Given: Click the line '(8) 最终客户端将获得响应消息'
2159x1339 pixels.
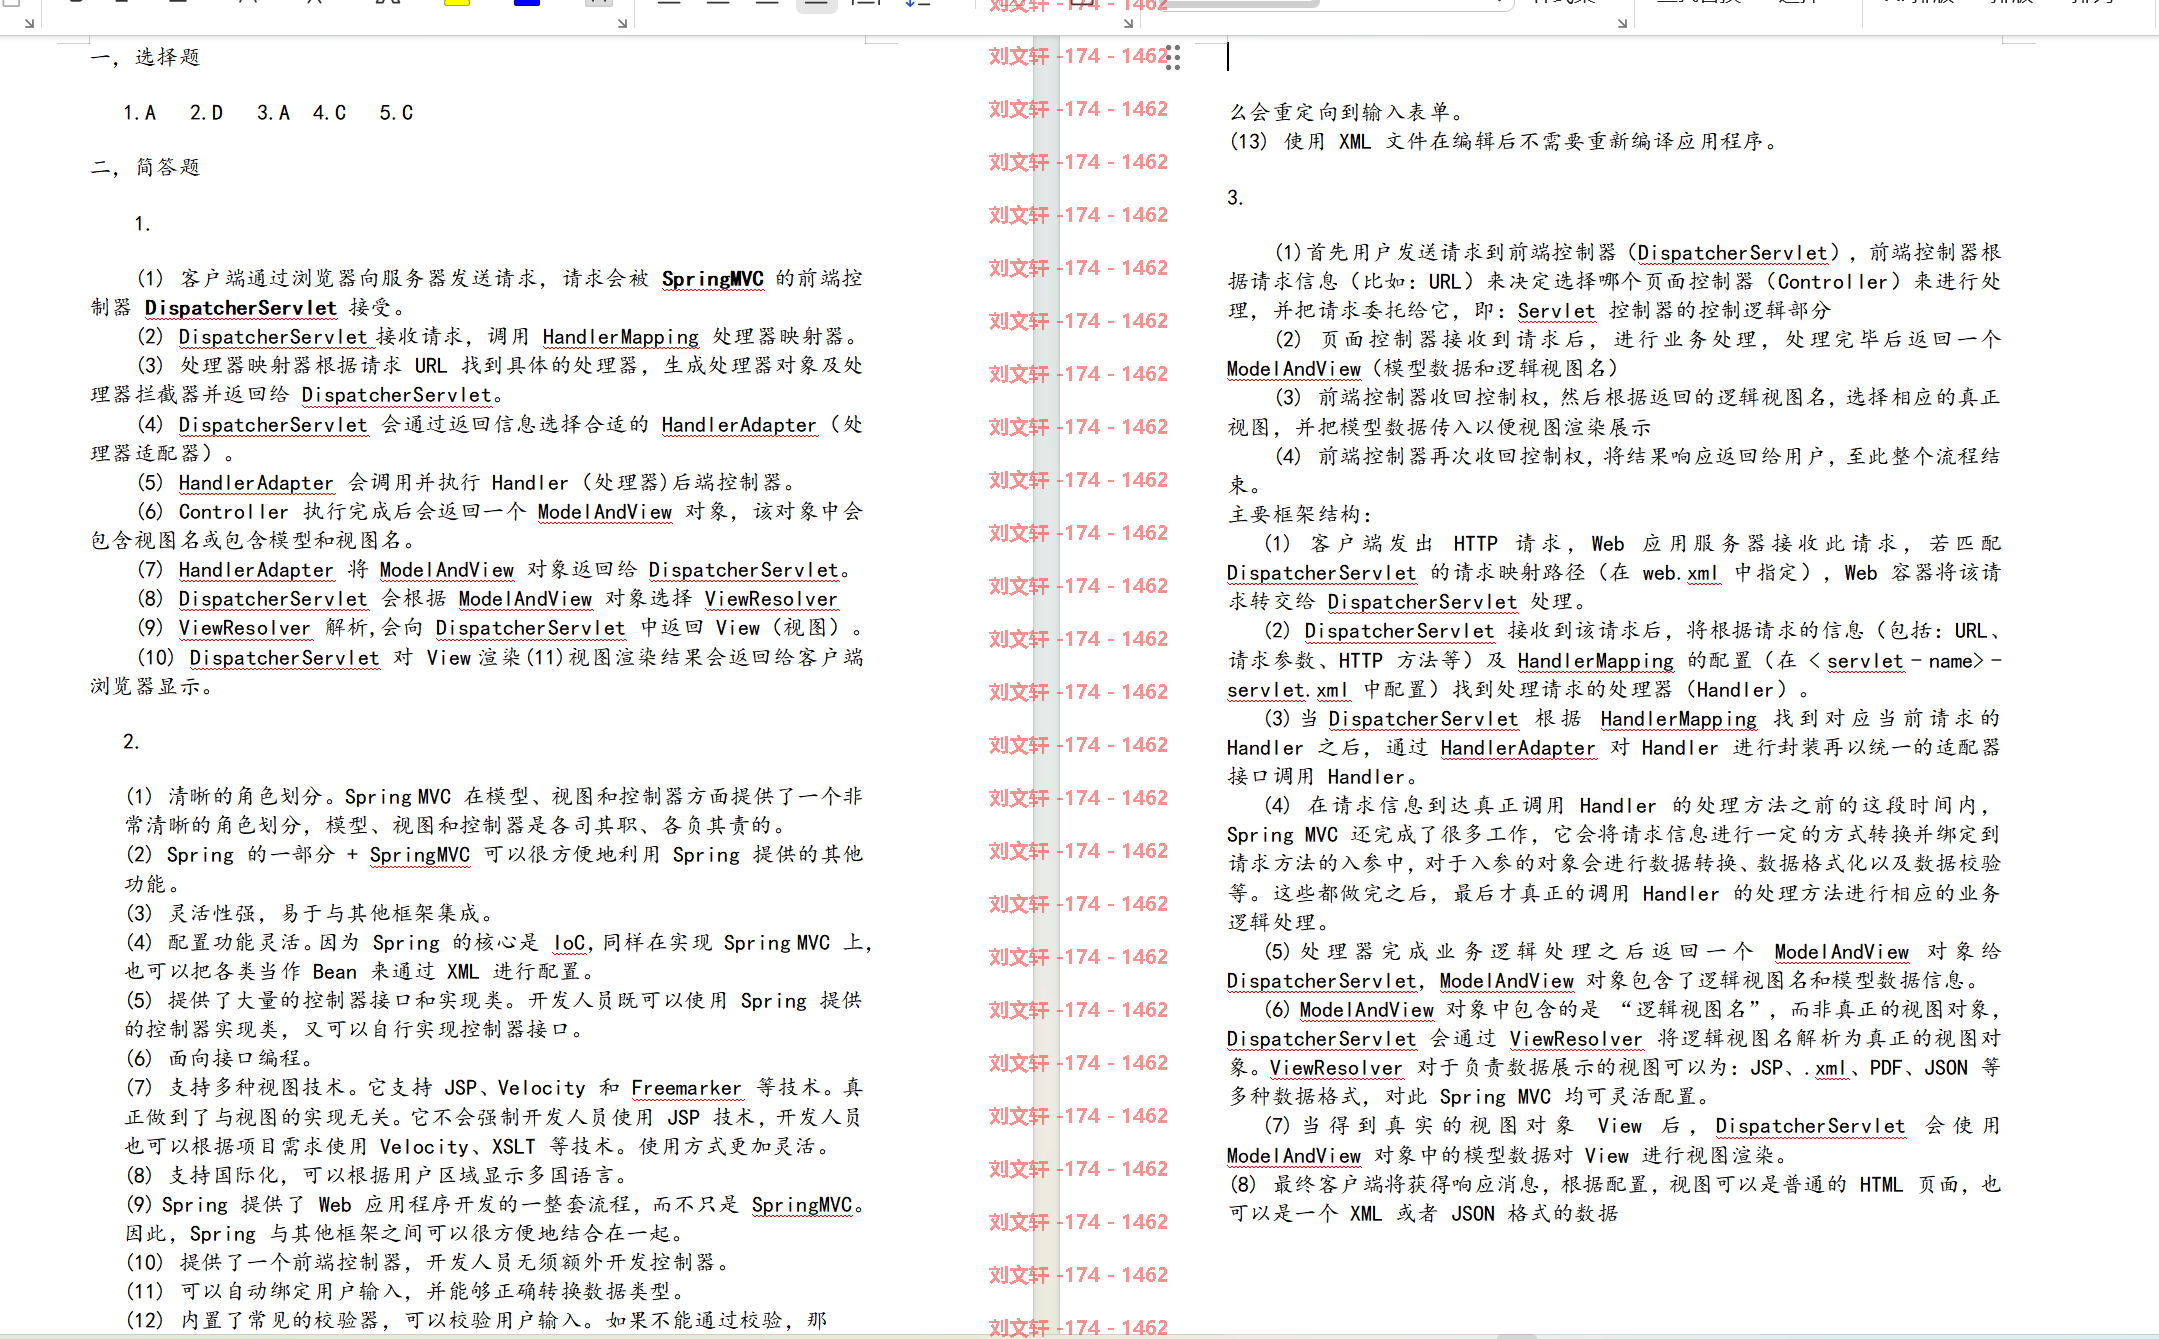Looking at the screenshot, I should click(1615, 1185).
